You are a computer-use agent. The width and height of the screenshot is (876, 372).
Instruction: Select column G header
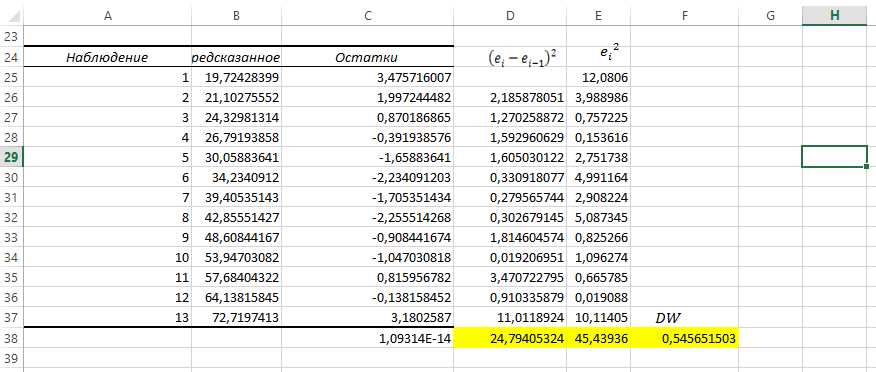click(x=770, y=16)
